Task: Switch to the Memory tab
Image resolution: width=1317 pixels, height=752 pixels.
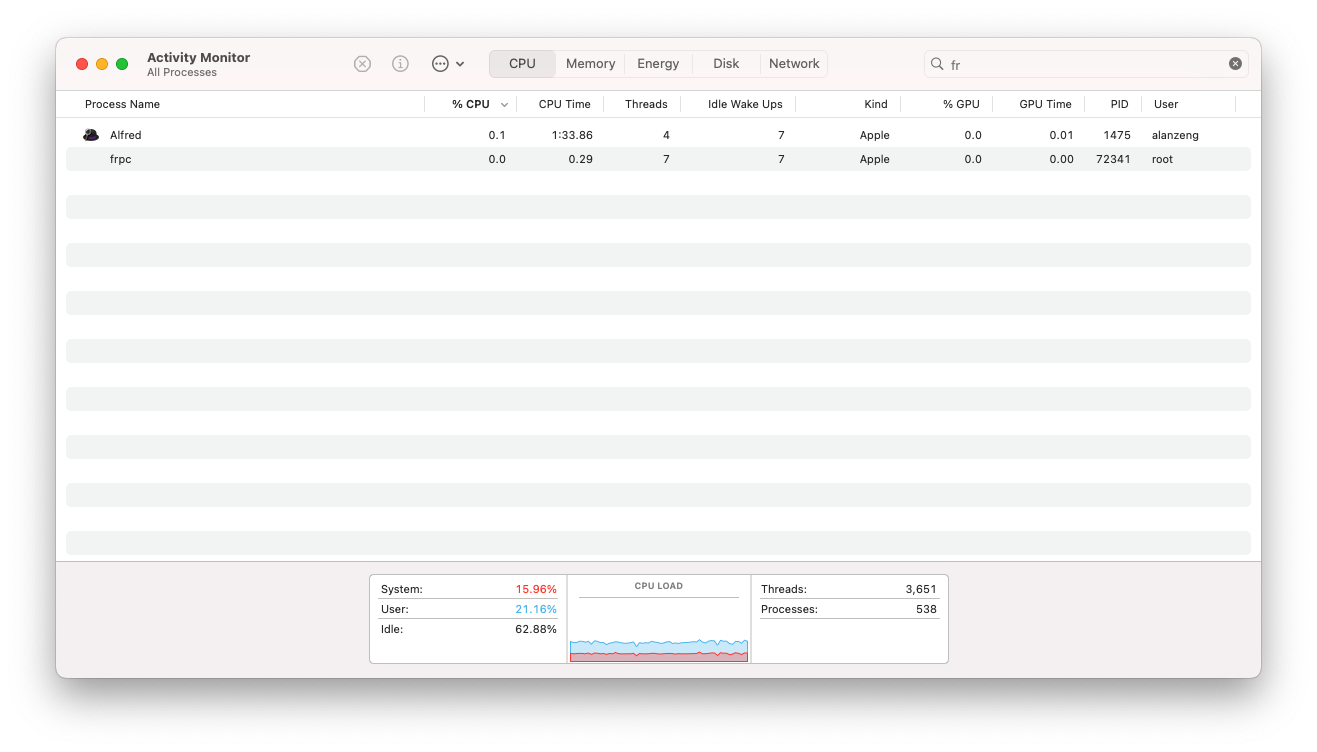Action: point(590,64)
